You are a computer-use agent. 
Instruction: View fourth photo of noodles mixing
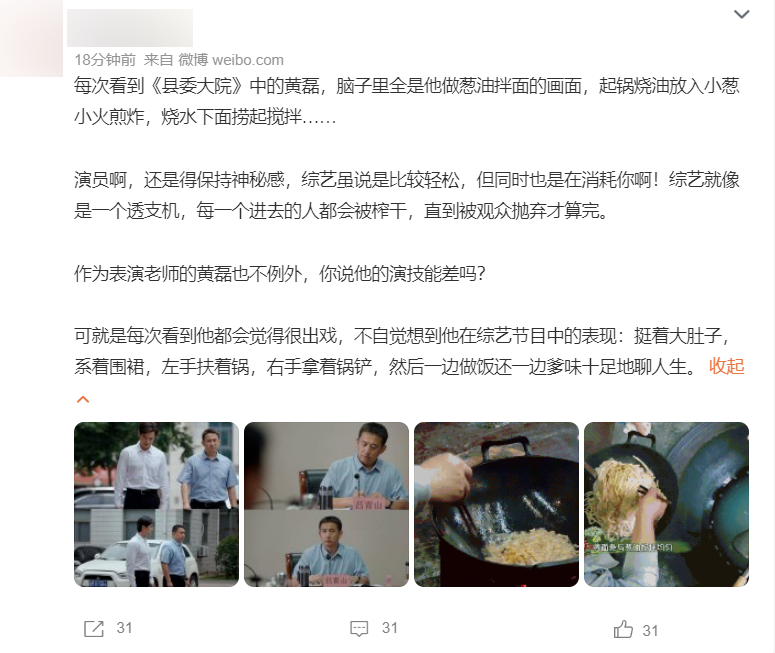(x=666, y=504)
